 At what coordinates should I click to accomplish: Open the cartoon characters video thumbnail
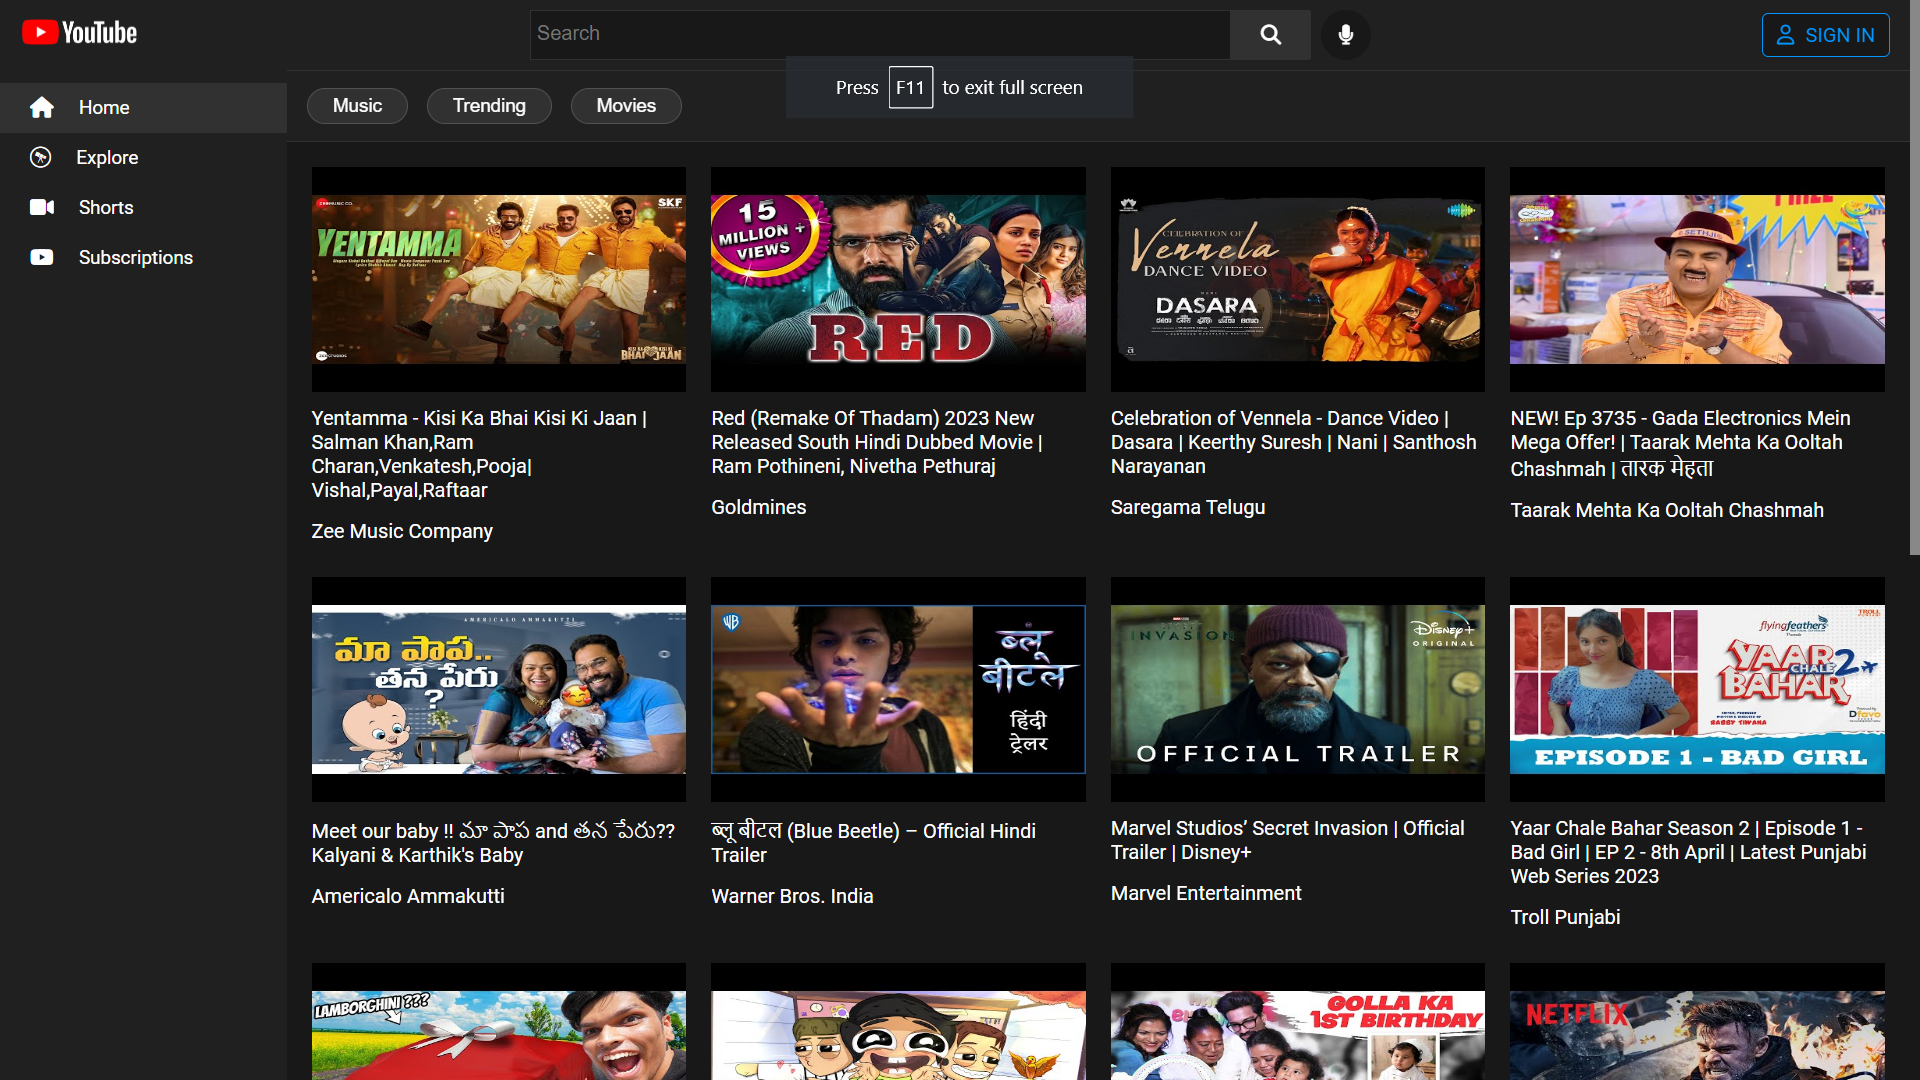[x=898, y=1022]
